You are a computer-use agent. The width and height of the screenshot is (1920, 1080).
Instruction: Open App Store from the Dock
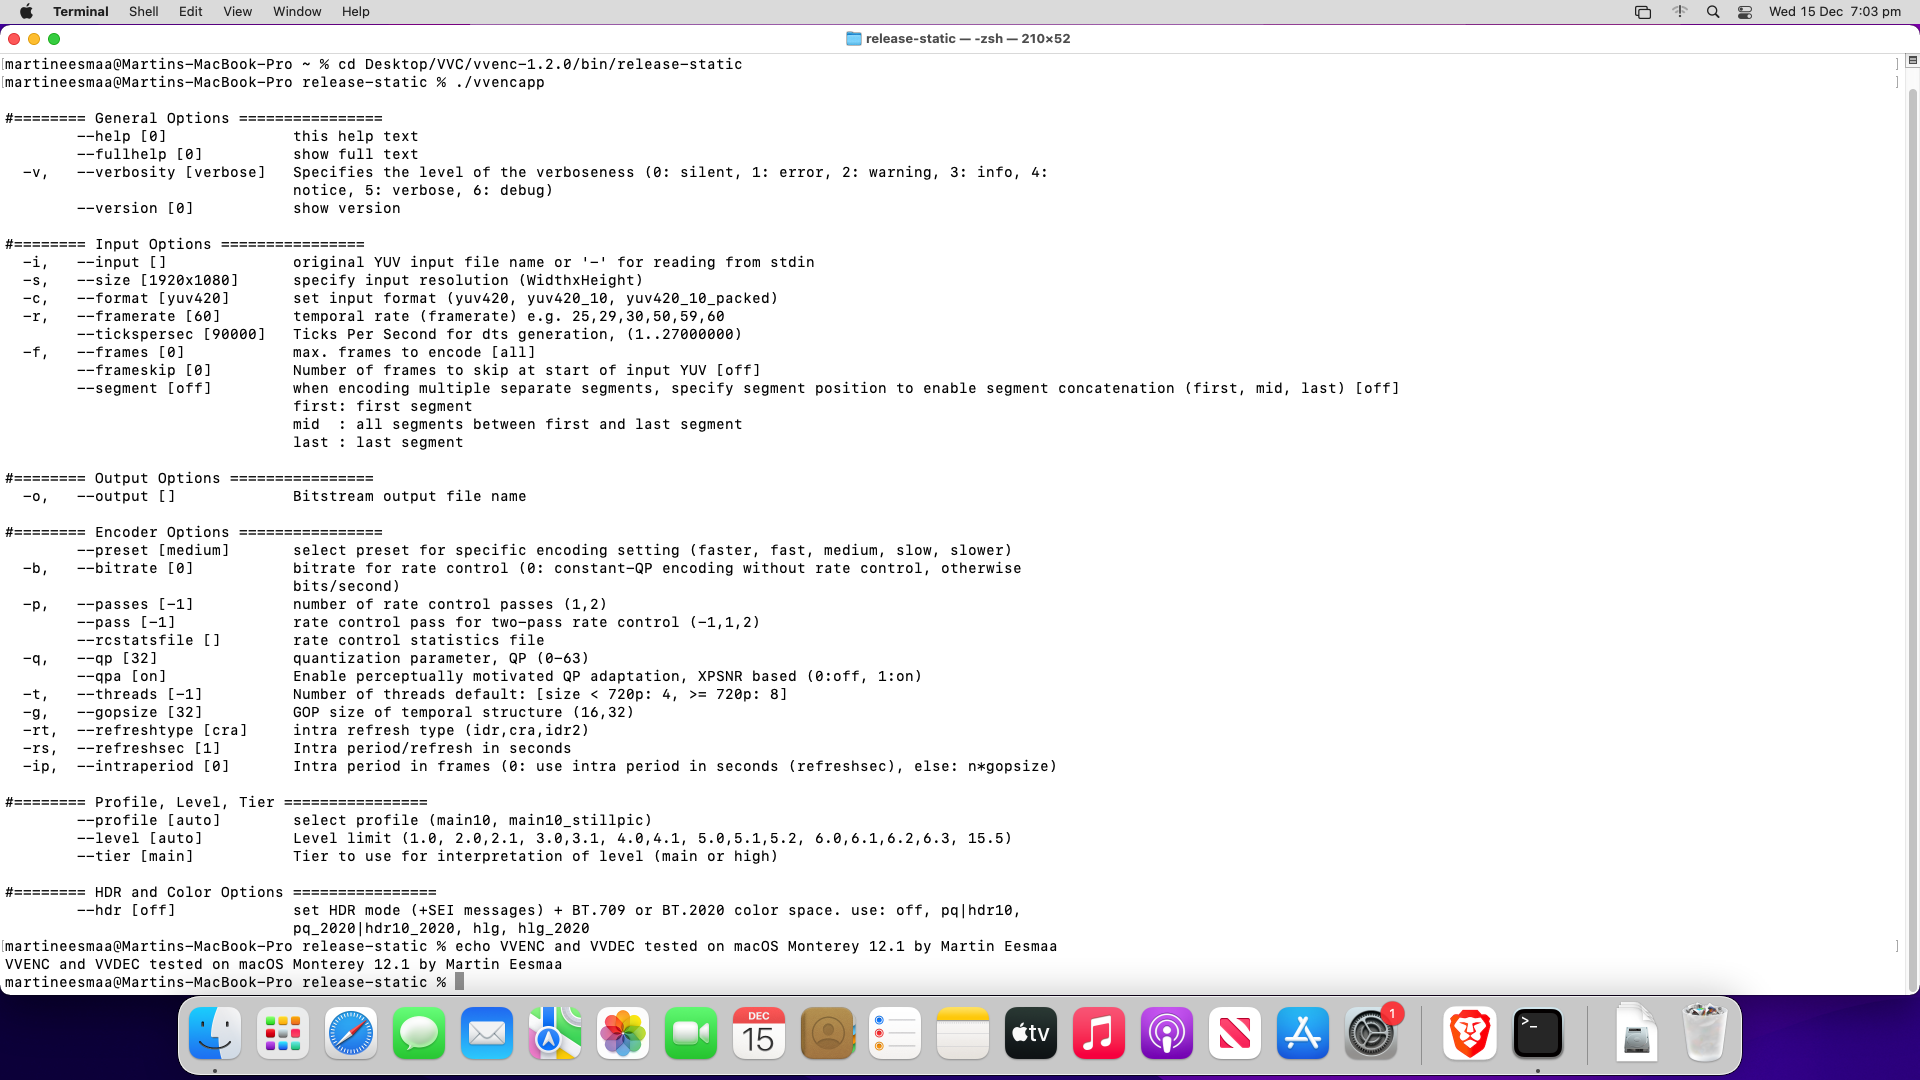1303,1033
